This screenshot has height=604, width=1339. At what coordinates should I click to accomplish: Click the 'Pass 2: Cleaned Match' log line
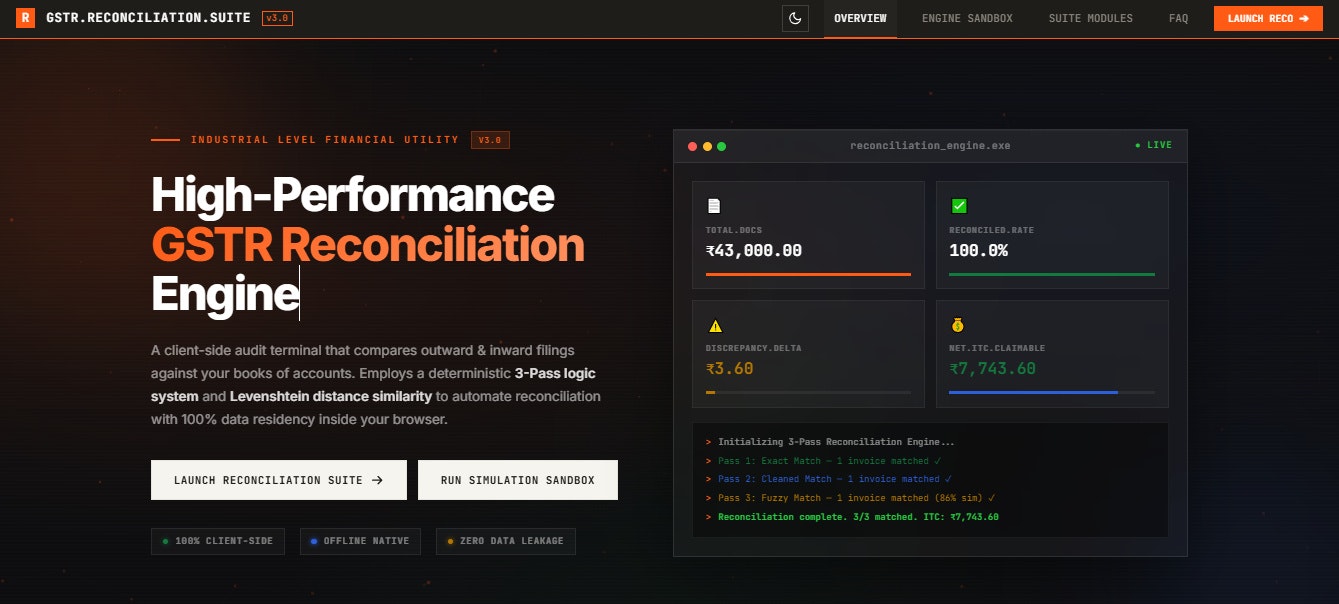[x=828, y=479]
